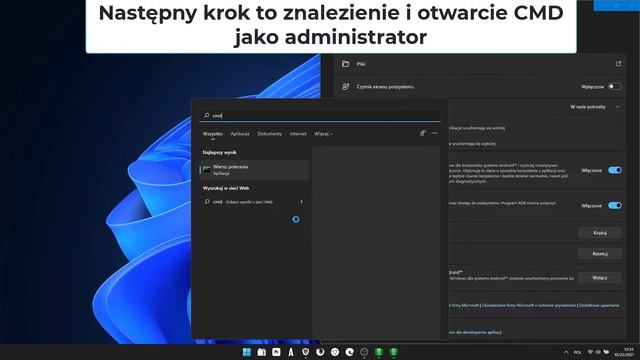The height and width of the screenshot is (360, 640).
Task: Click the web search magnifier icon
Action: [x=207, y=202]
